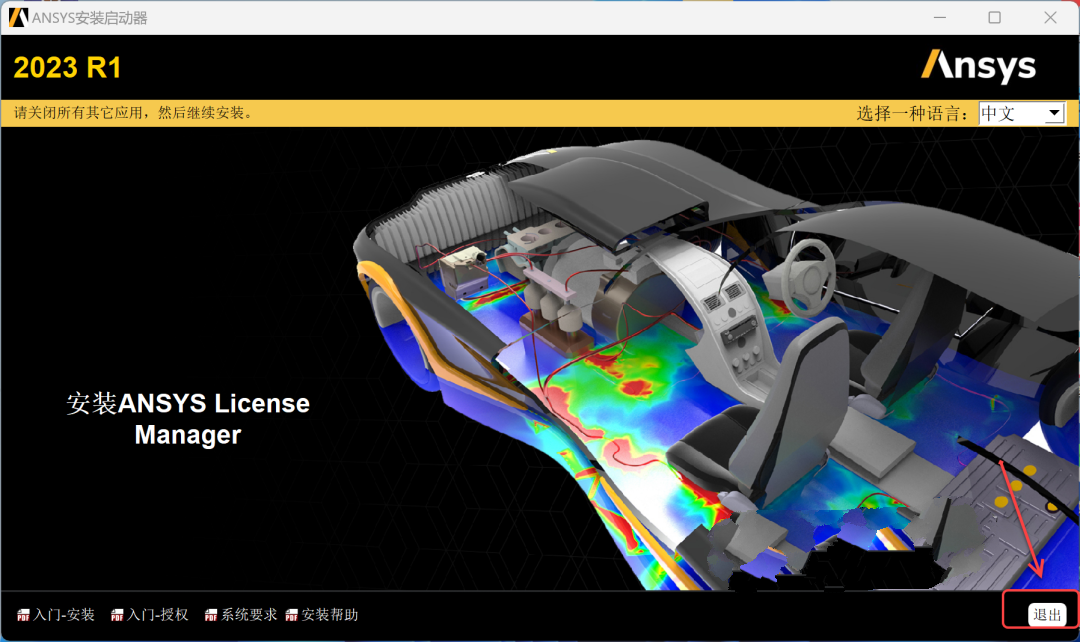Screen dimensions: 1080x642
Task: Open the language selection dropdown arrow
Action: point(1055,113)
